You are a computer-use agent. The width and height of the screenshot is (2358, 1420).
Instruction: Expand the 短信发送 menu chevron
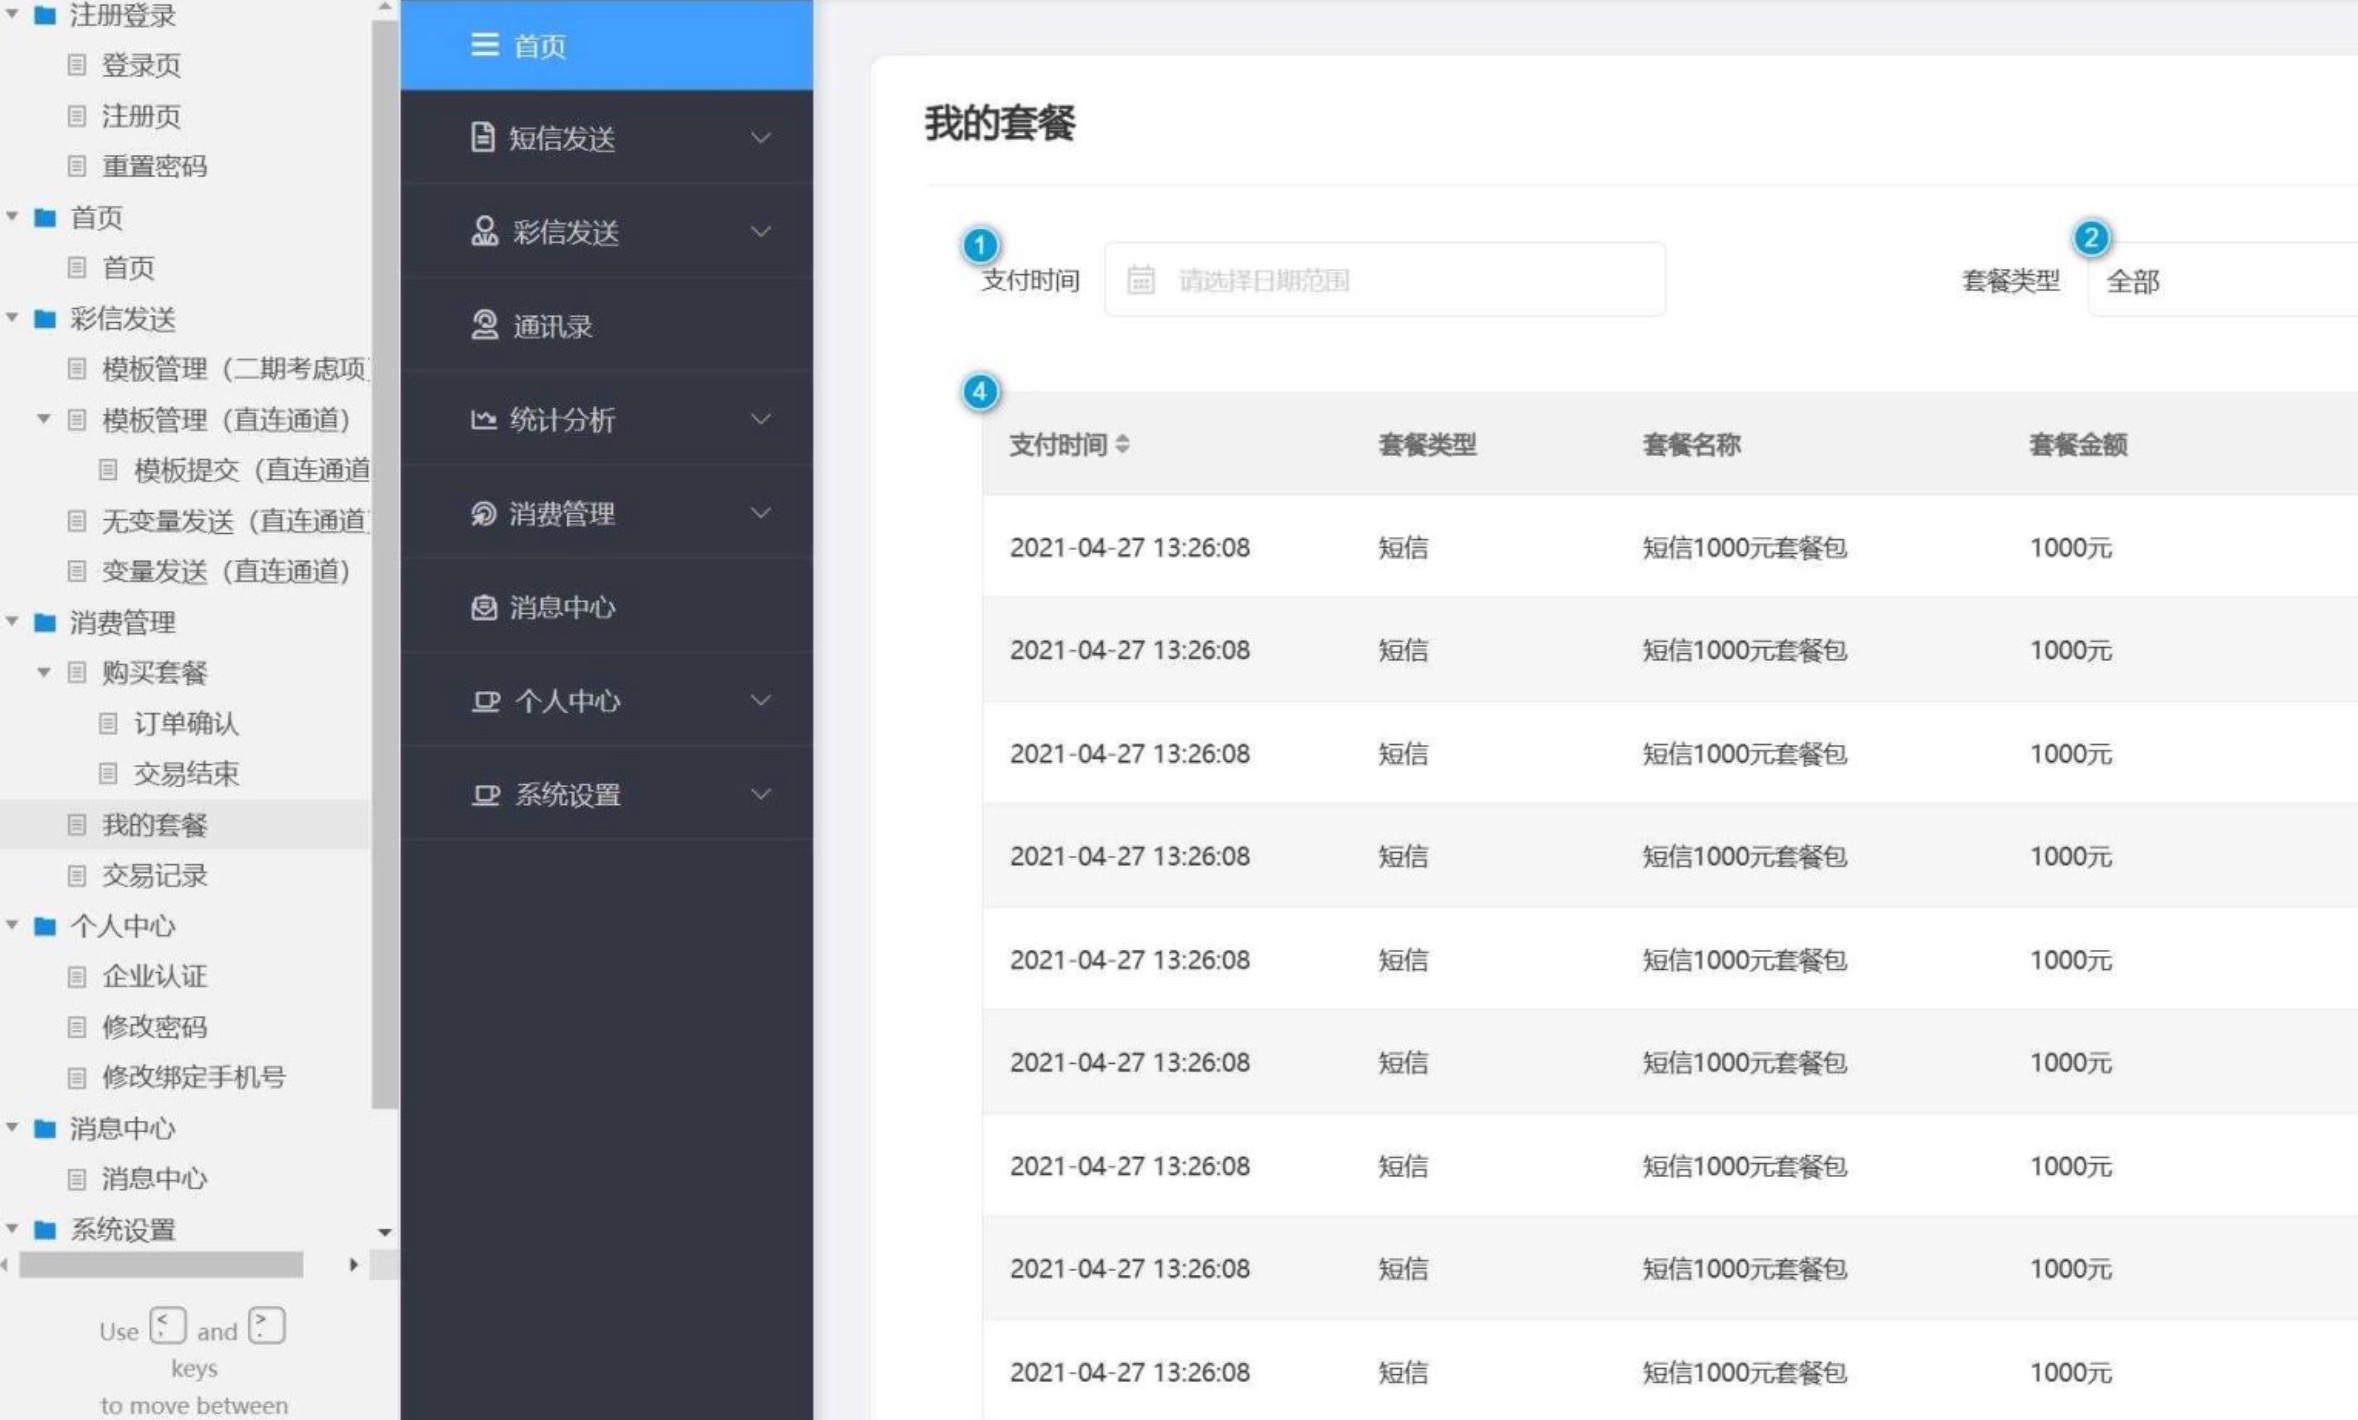point(761,138)
